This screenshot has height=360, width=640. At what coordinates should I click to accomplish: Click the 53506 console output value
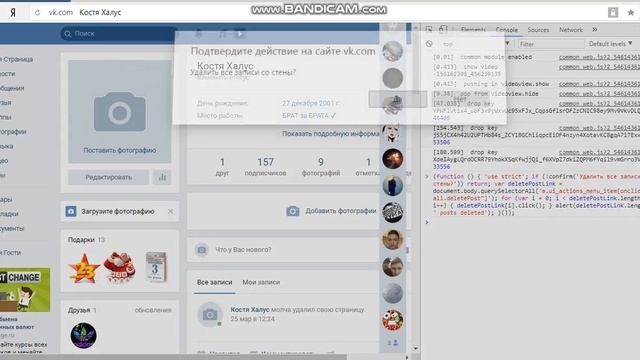441,142
